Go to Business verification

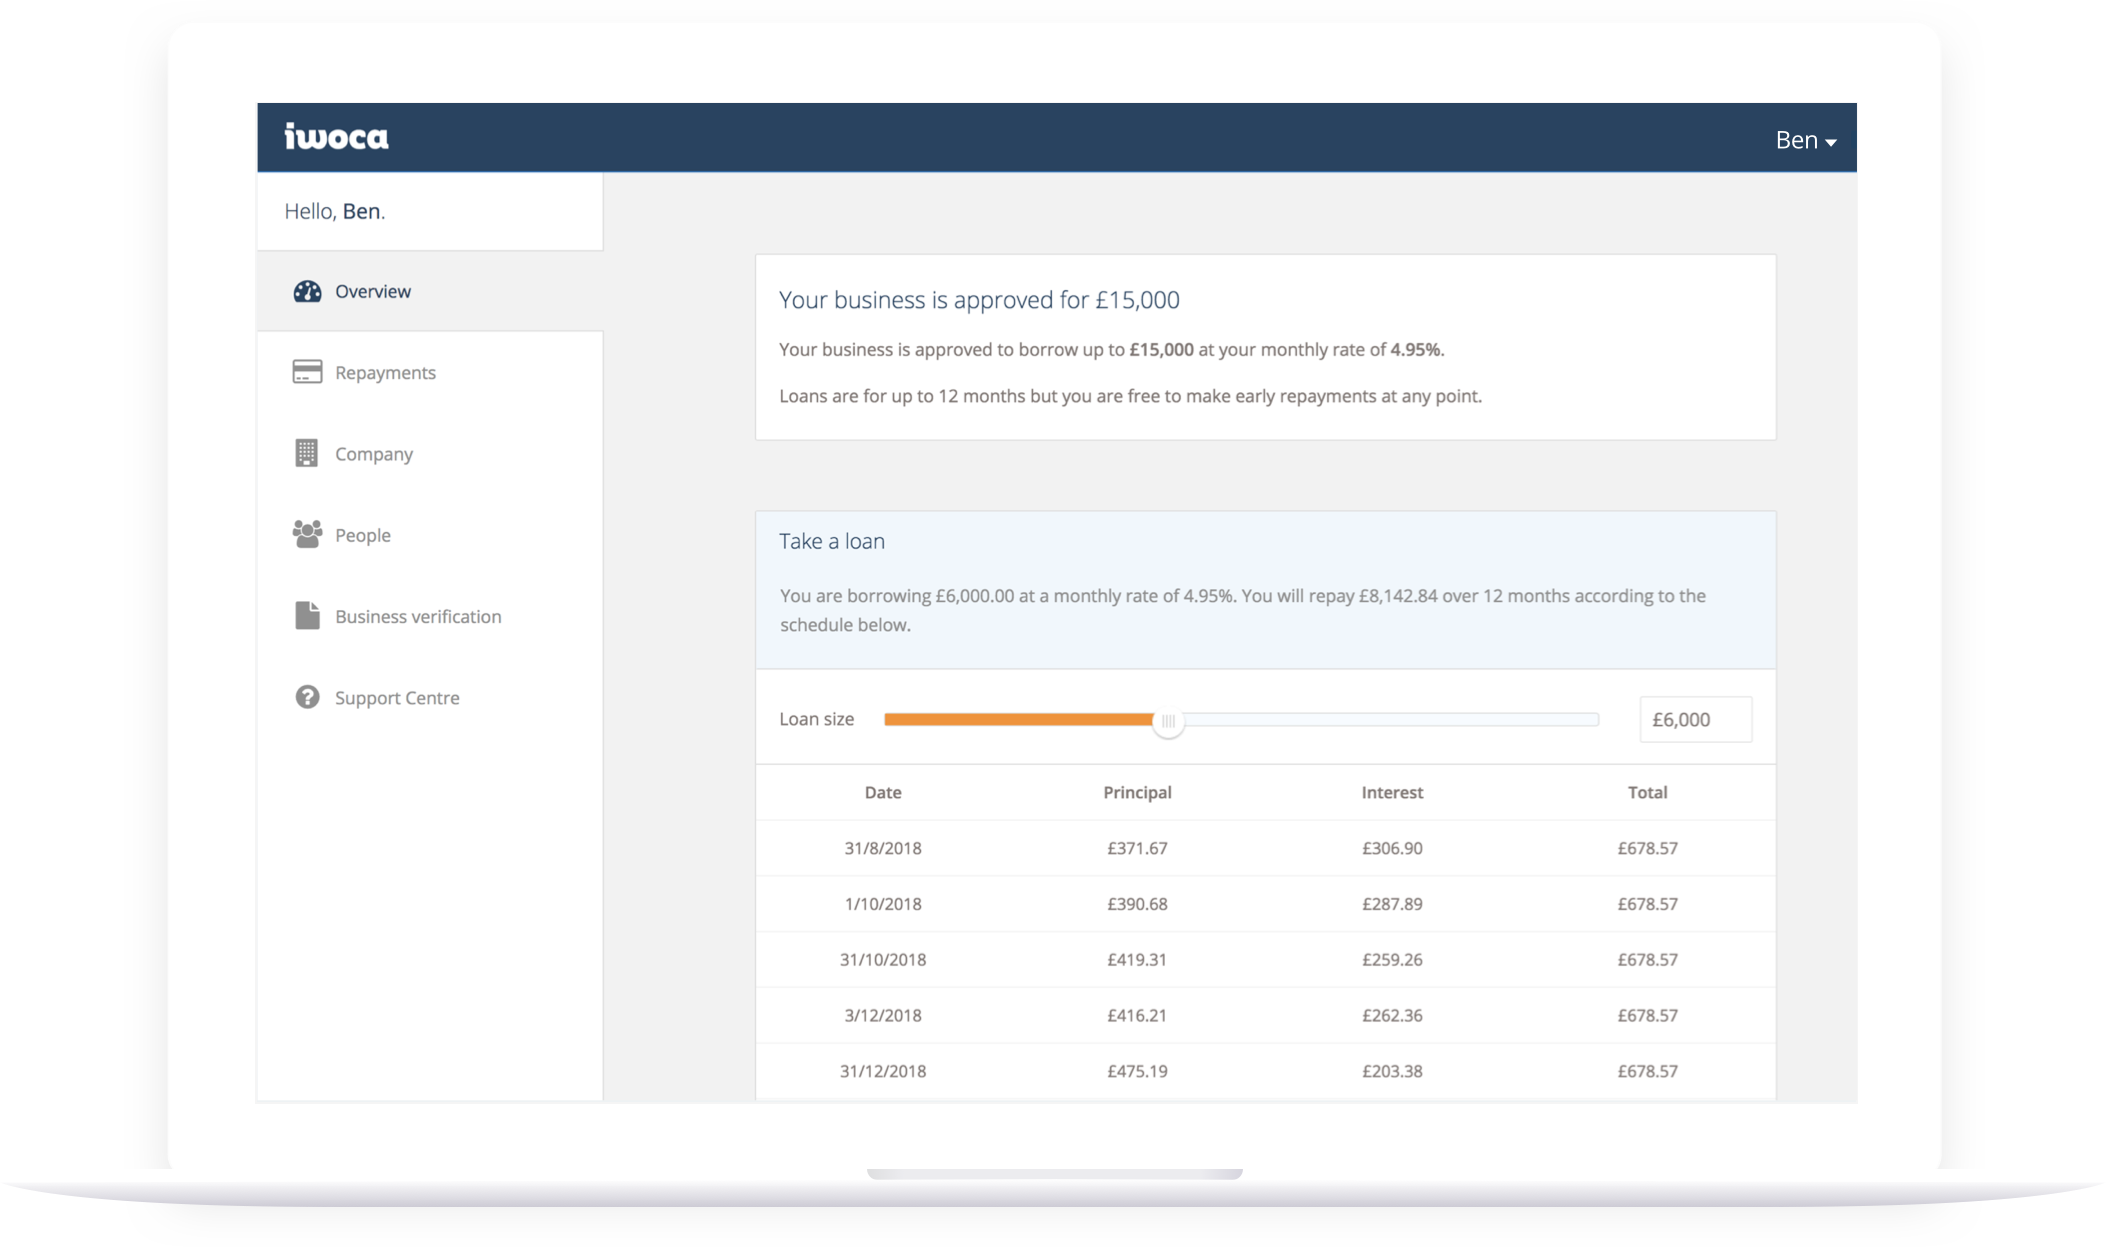click(418, 616)
